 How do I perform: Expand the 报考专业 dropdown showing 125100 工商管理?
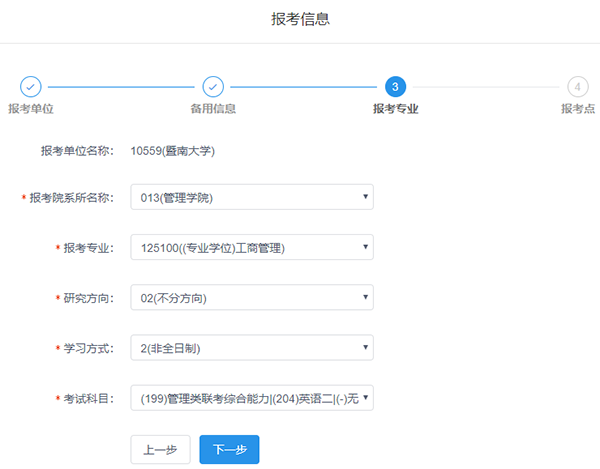pyautogui.click(x=251, y=247)
